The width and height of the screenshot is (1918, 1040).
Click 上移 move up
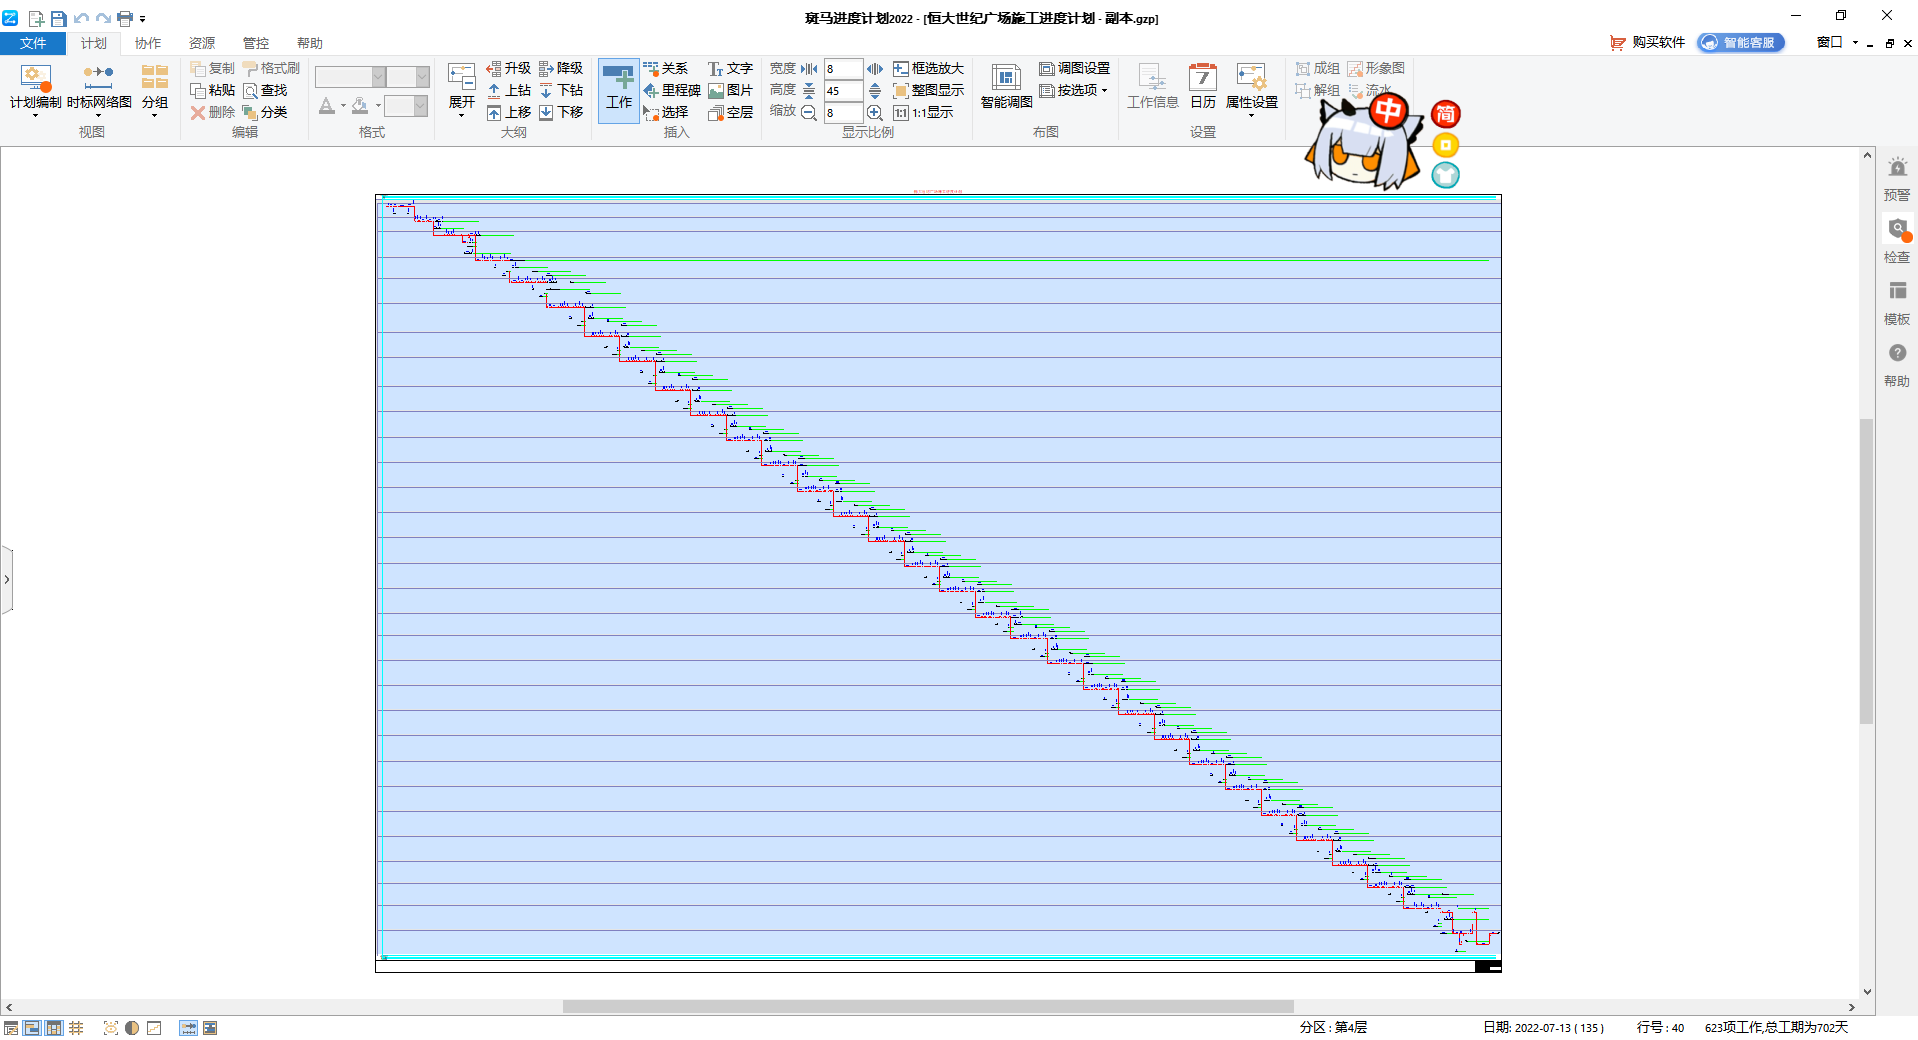508,112
